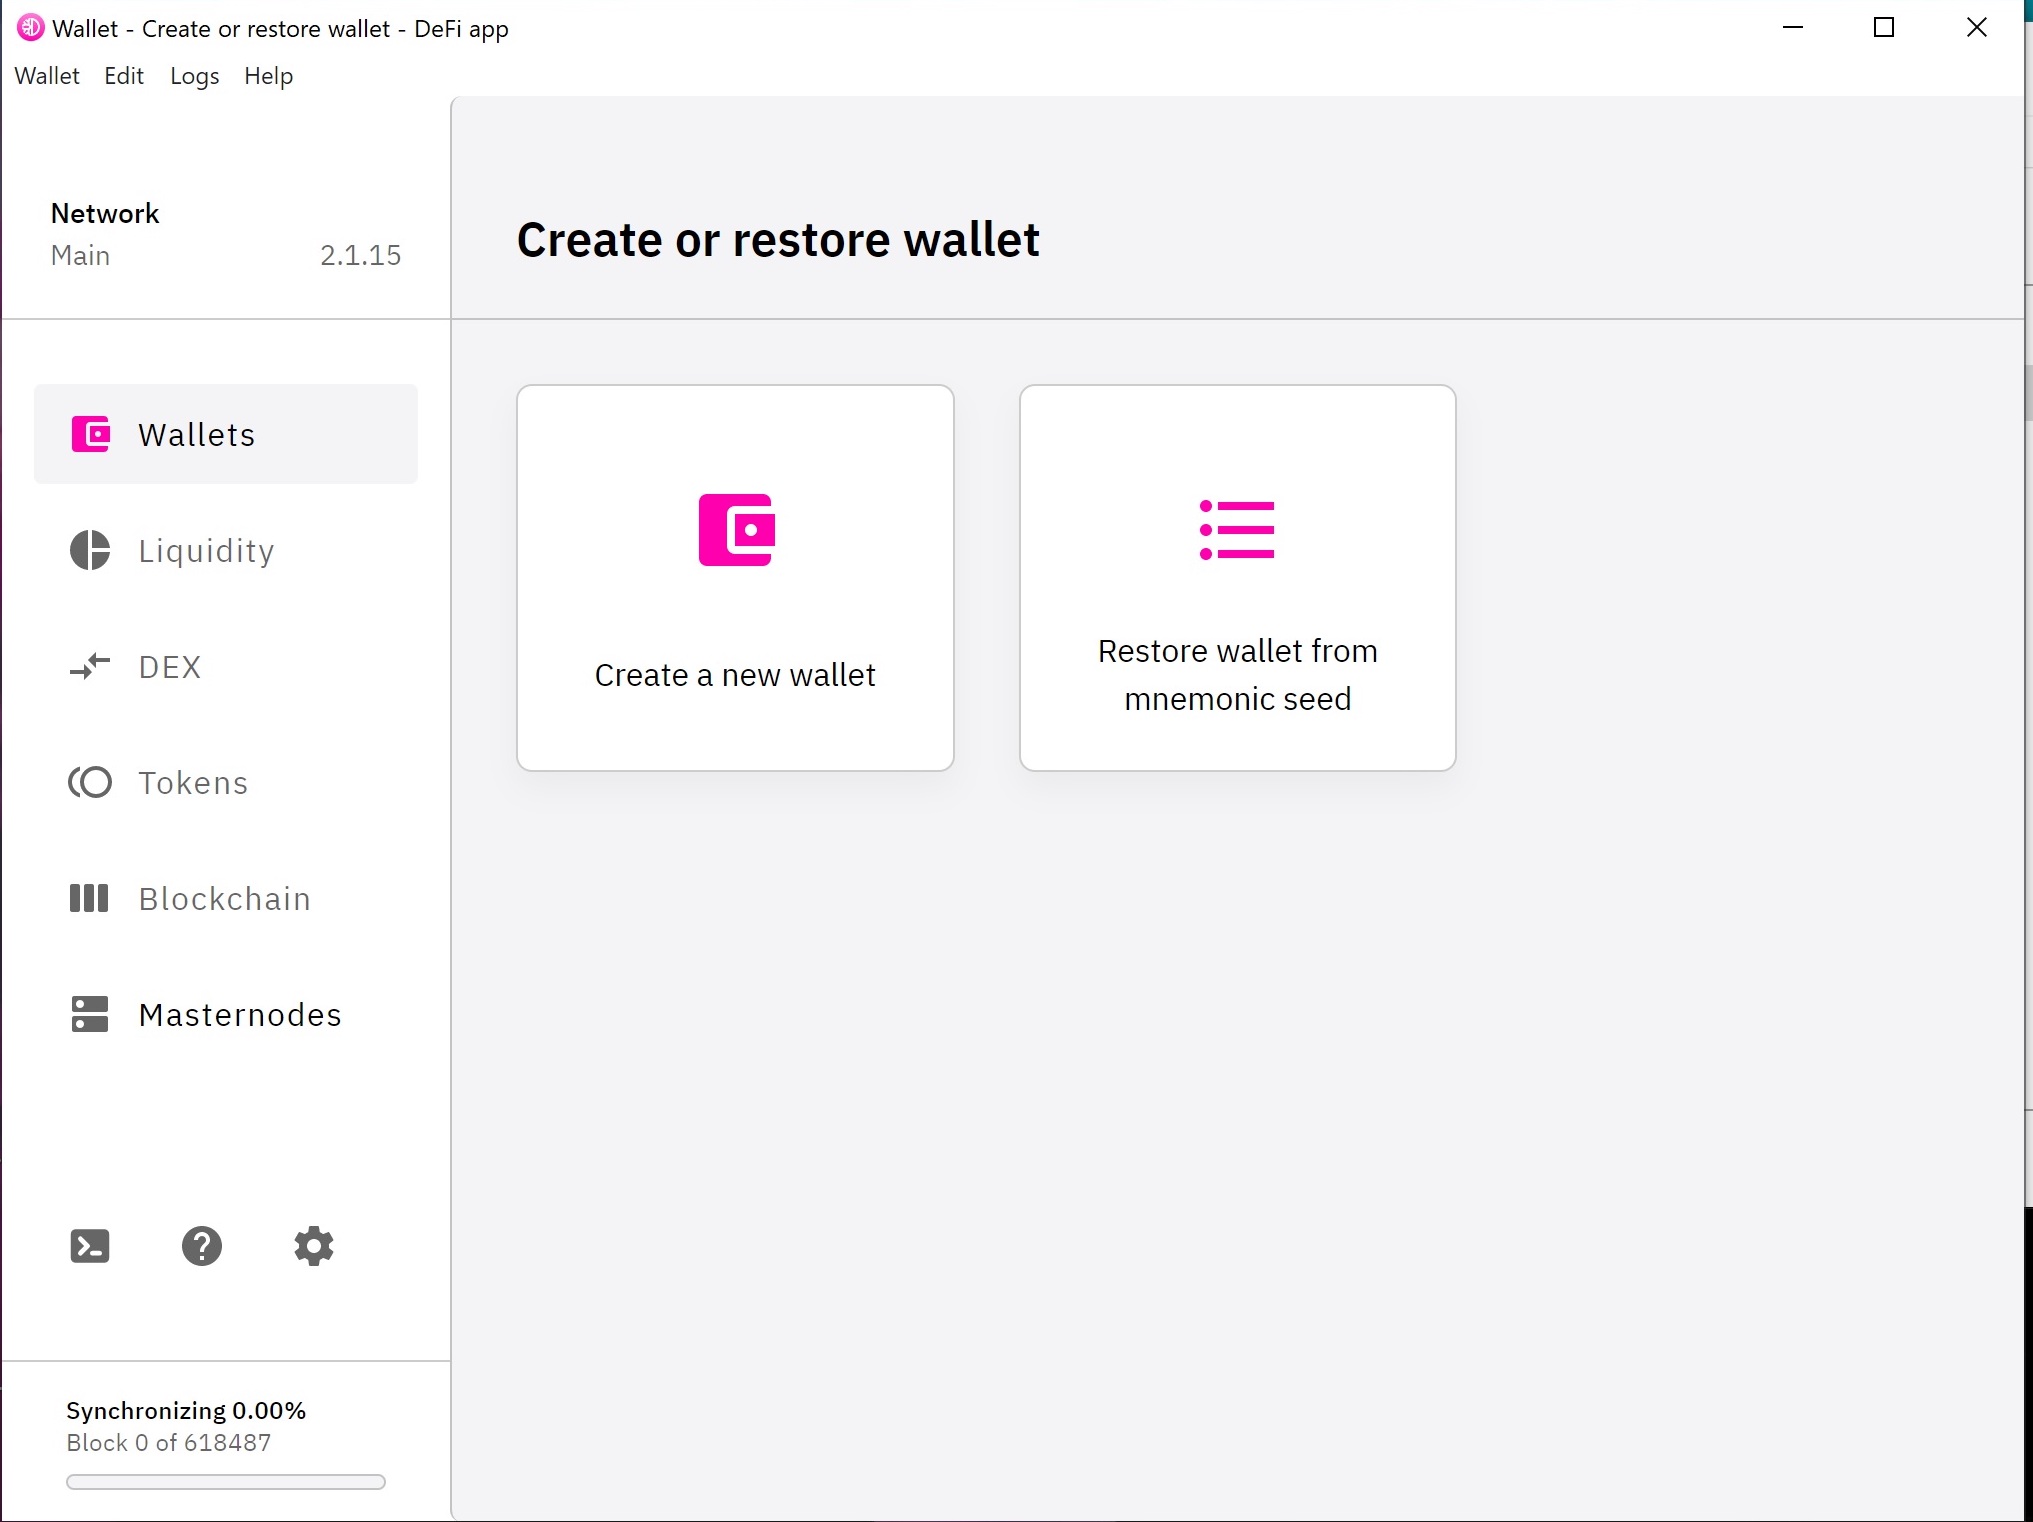Viewport: 2033px width, 1522px height.
Task: Navigate to the Masternodes page
Action: [x=226, y=1014]
